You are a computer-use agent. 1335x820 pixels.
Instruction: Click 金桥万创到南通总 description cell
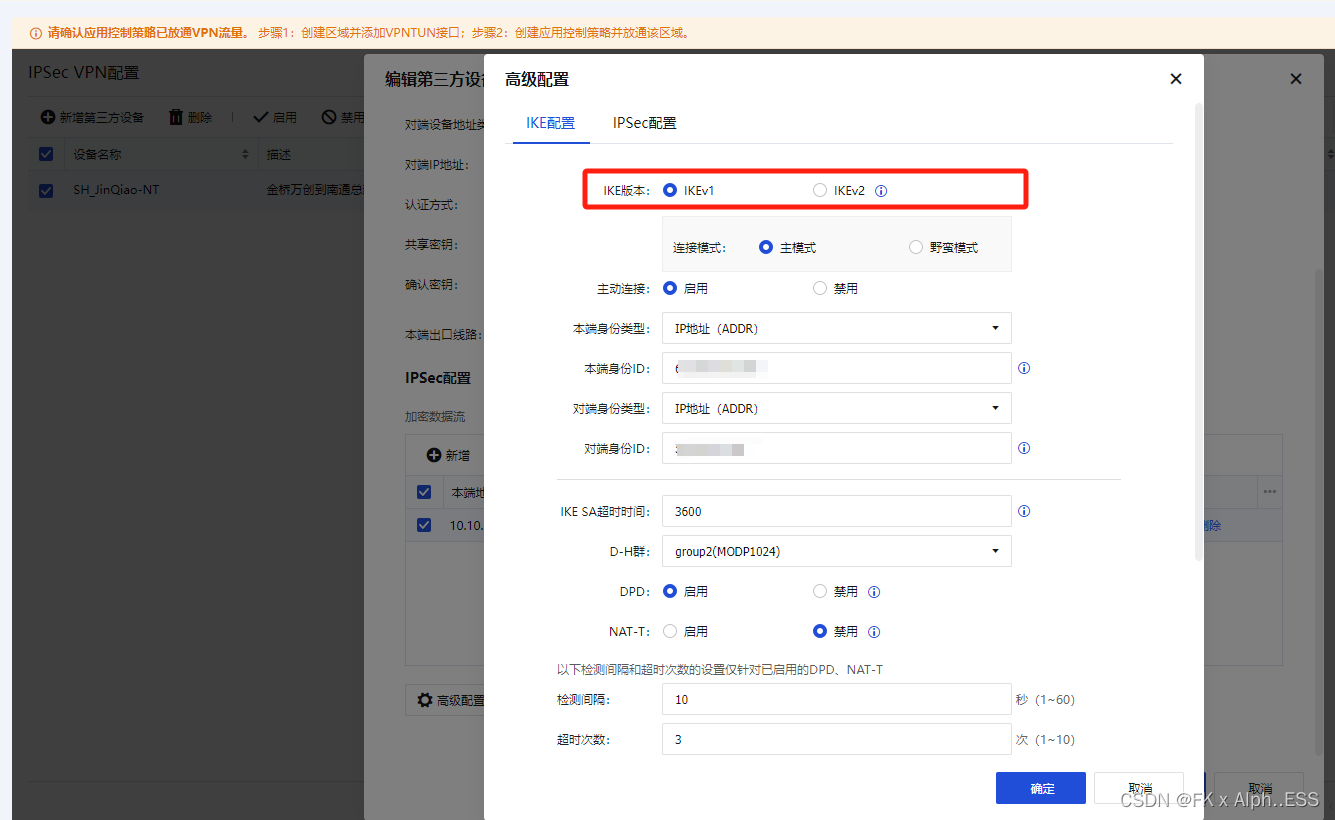tap(315, 190)
